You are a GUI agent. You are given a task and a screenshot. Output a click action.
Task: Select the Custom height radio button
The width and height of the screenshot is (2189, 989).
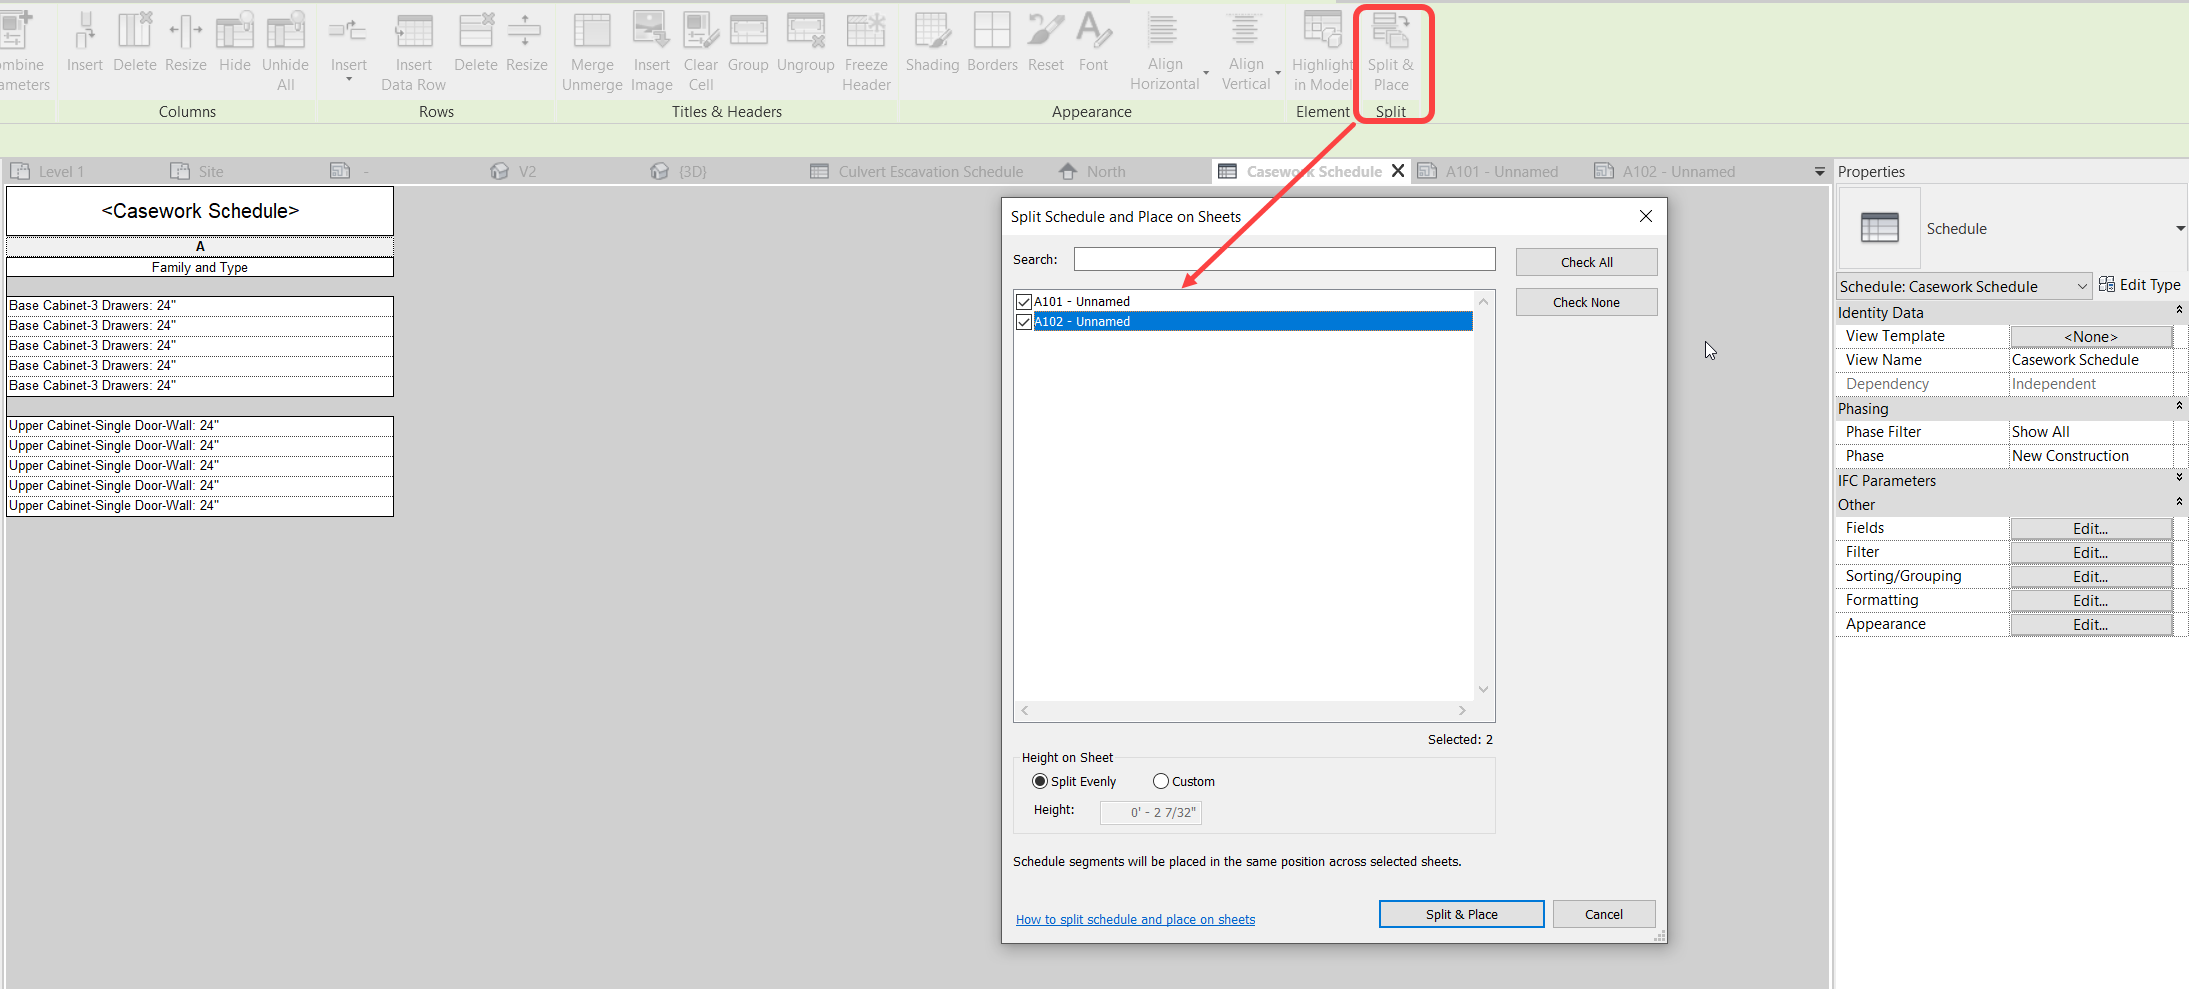pos(1160,781)
